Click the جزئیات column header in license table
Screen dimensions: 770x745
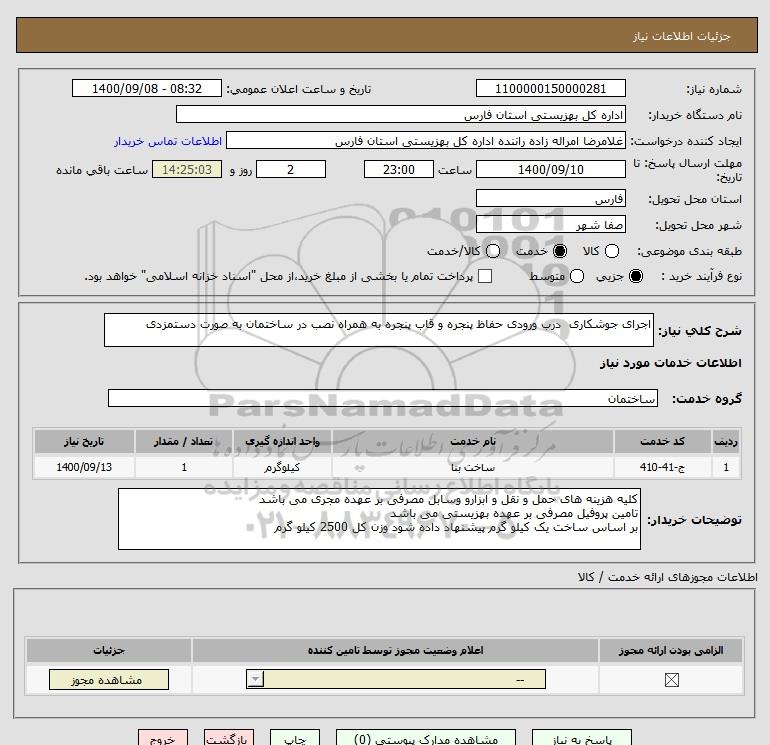point(109,650)
